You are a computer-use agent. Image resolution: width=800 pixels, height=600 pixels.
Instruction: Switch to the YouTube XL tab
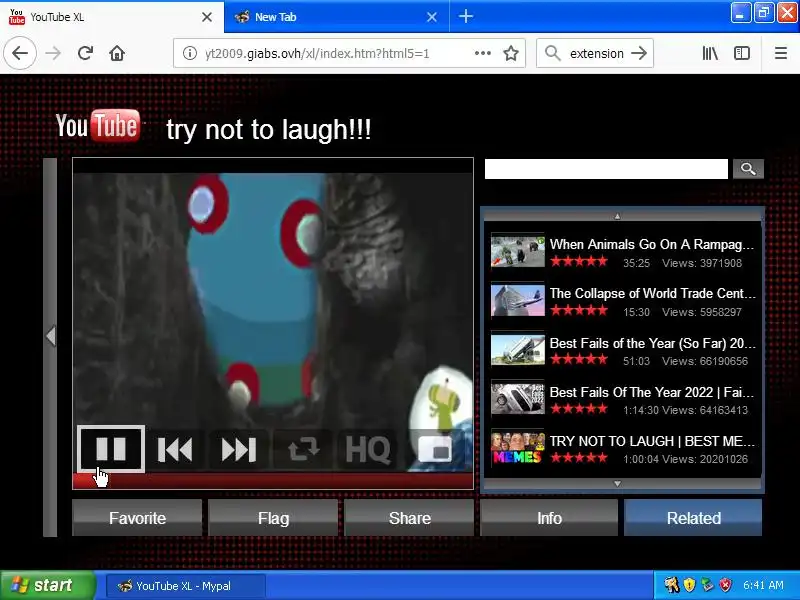pyautogui.click(x=112, y=17)
